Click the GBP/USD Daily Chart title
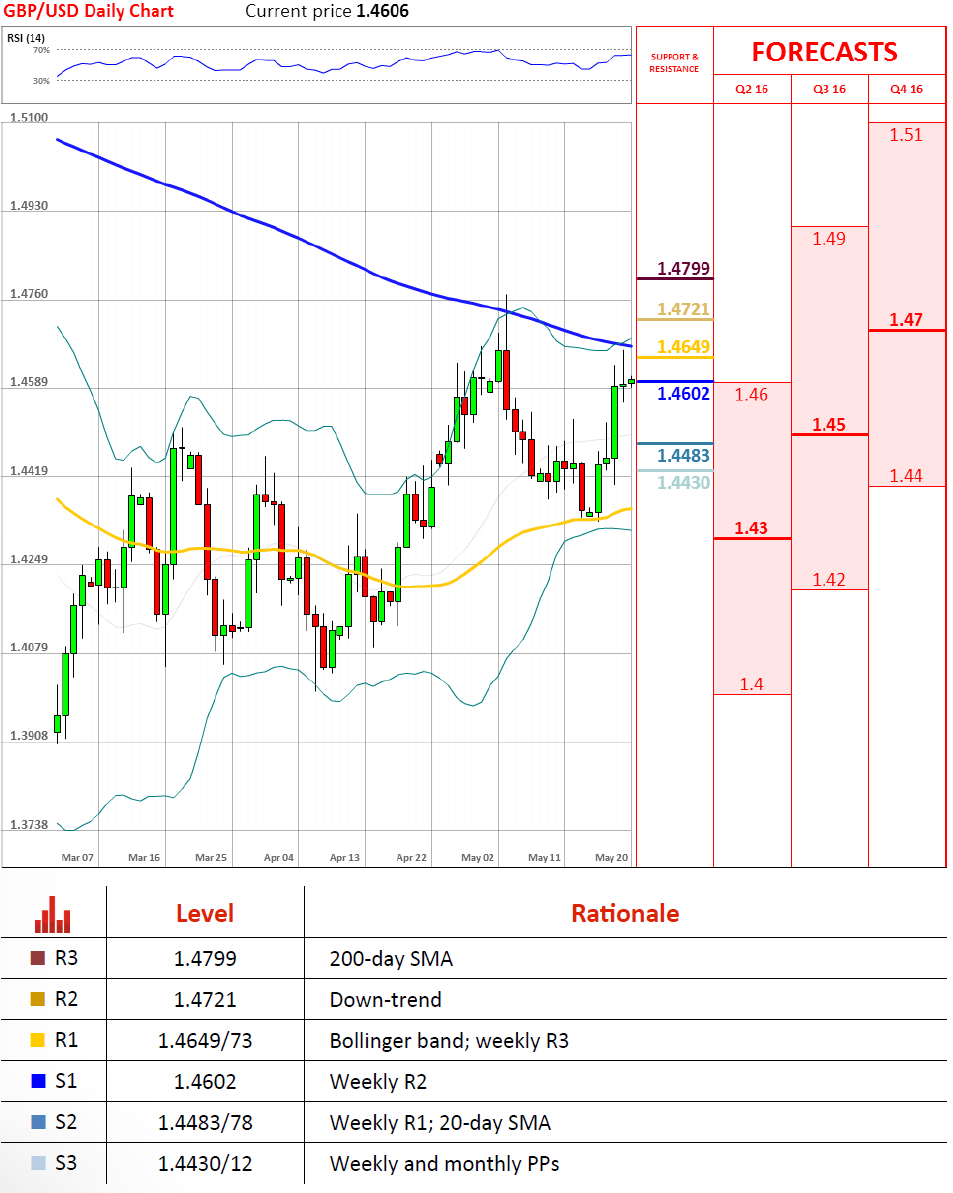 pyautogui.click(x=88, y=11)
